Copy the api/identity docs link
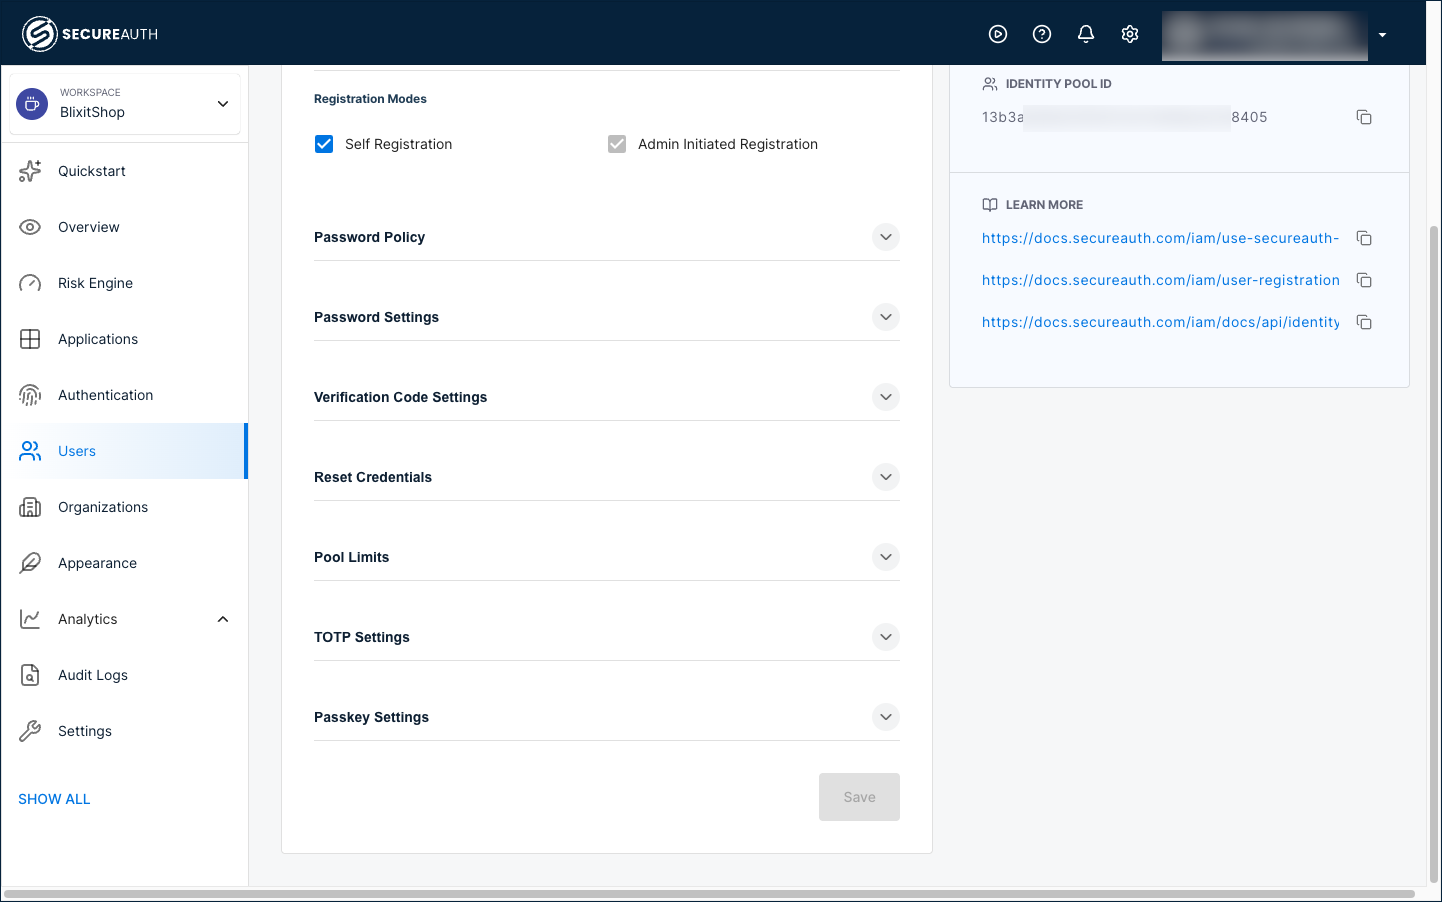Screen dimensions: 1442x902 click(x=1364, y=322)
